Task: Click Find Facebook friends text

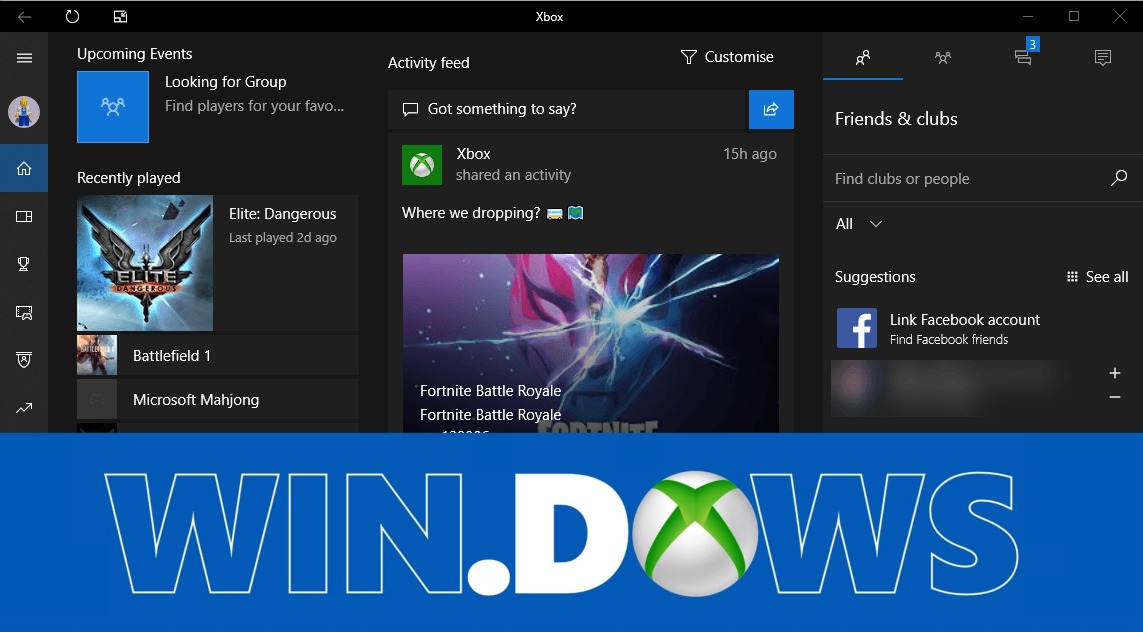Action: coord(948,340)
